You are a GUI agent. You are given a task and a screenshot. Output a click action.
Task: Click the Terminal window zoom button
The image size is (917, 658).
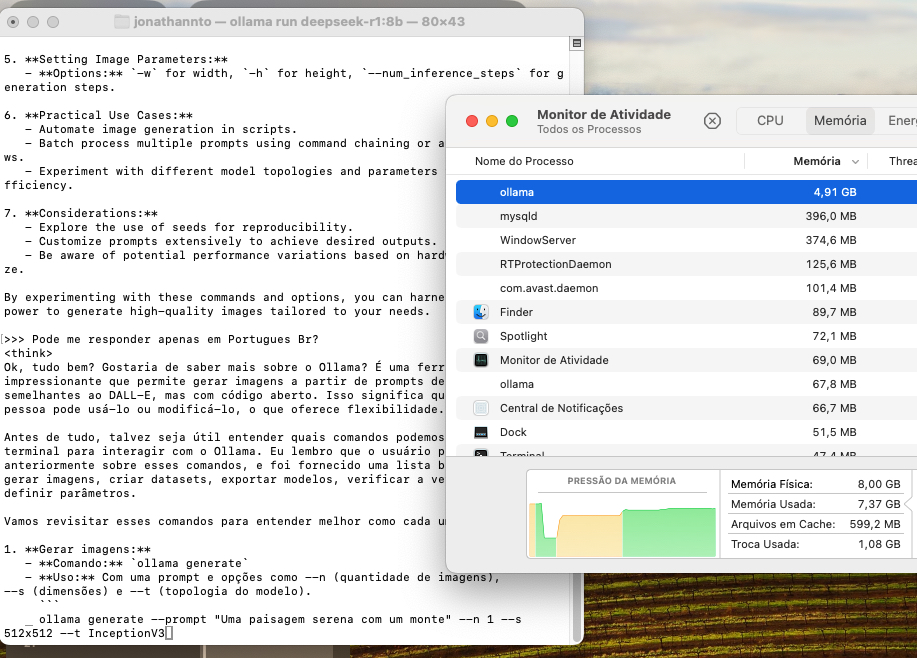[54, 22]
